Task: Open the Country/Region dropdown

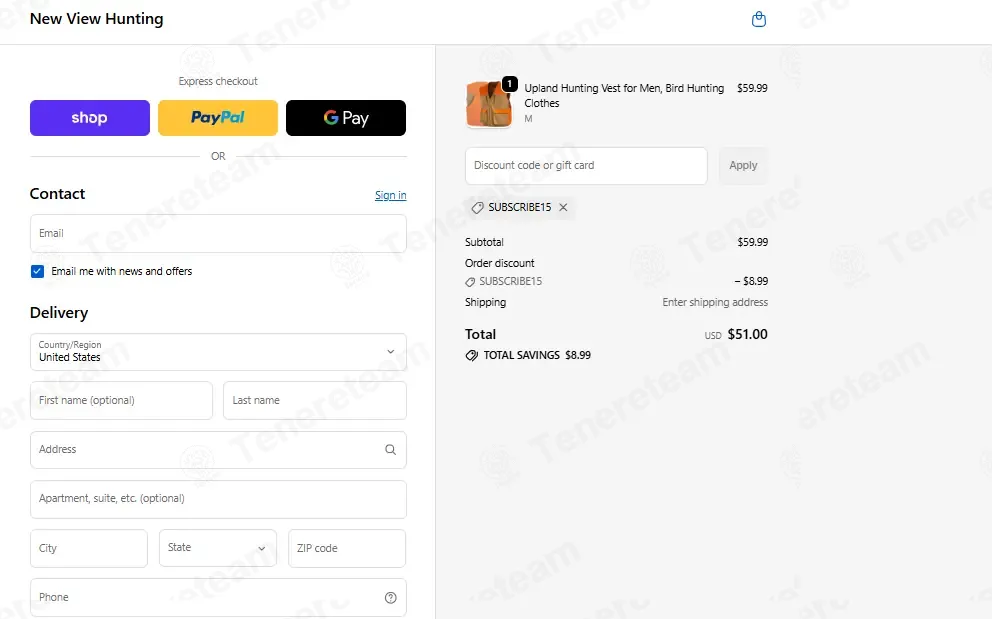Action: pos(218,352)
